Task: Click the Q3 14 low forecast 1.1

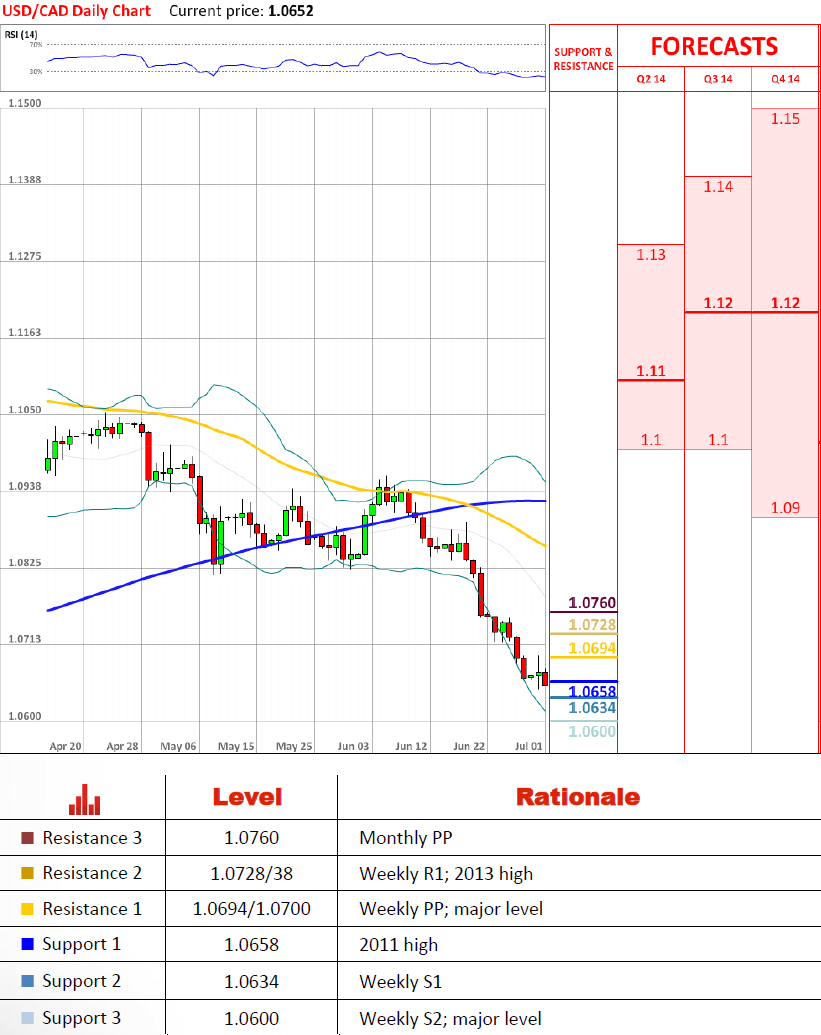Action: click(718, 440)
